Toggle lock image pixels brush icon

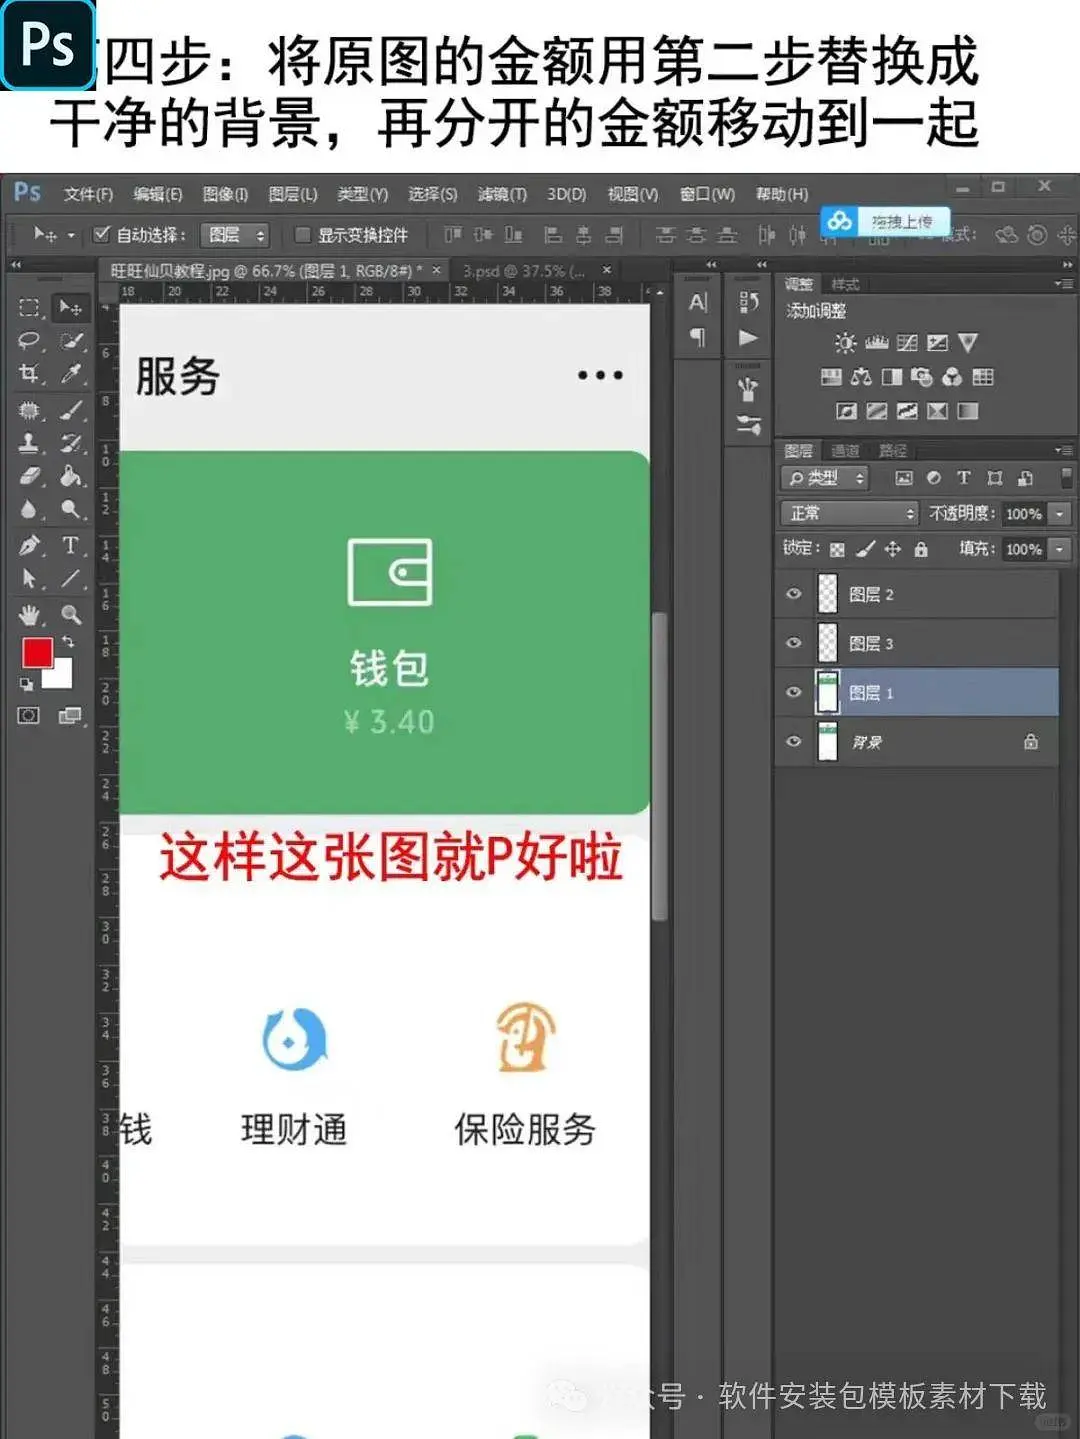pyautogui.click(x=866, y=549)
